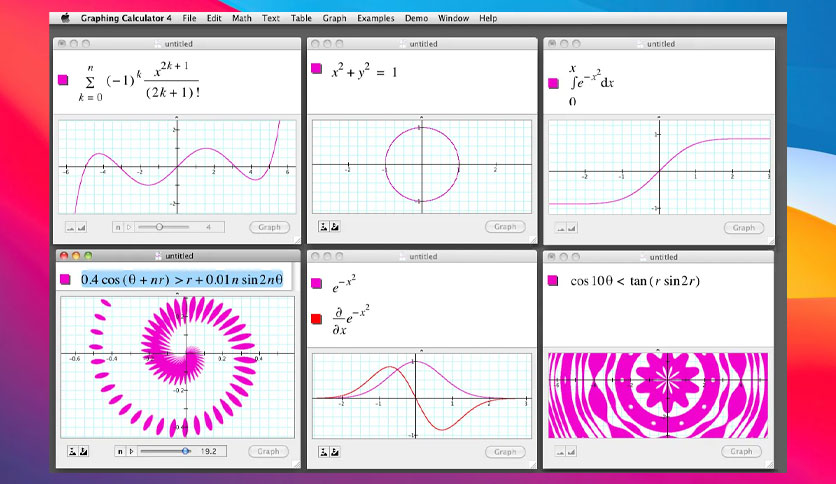Click Graph button in cos 10θ window
The height and width of the screenshot is (484, 836).
point(742,451)
